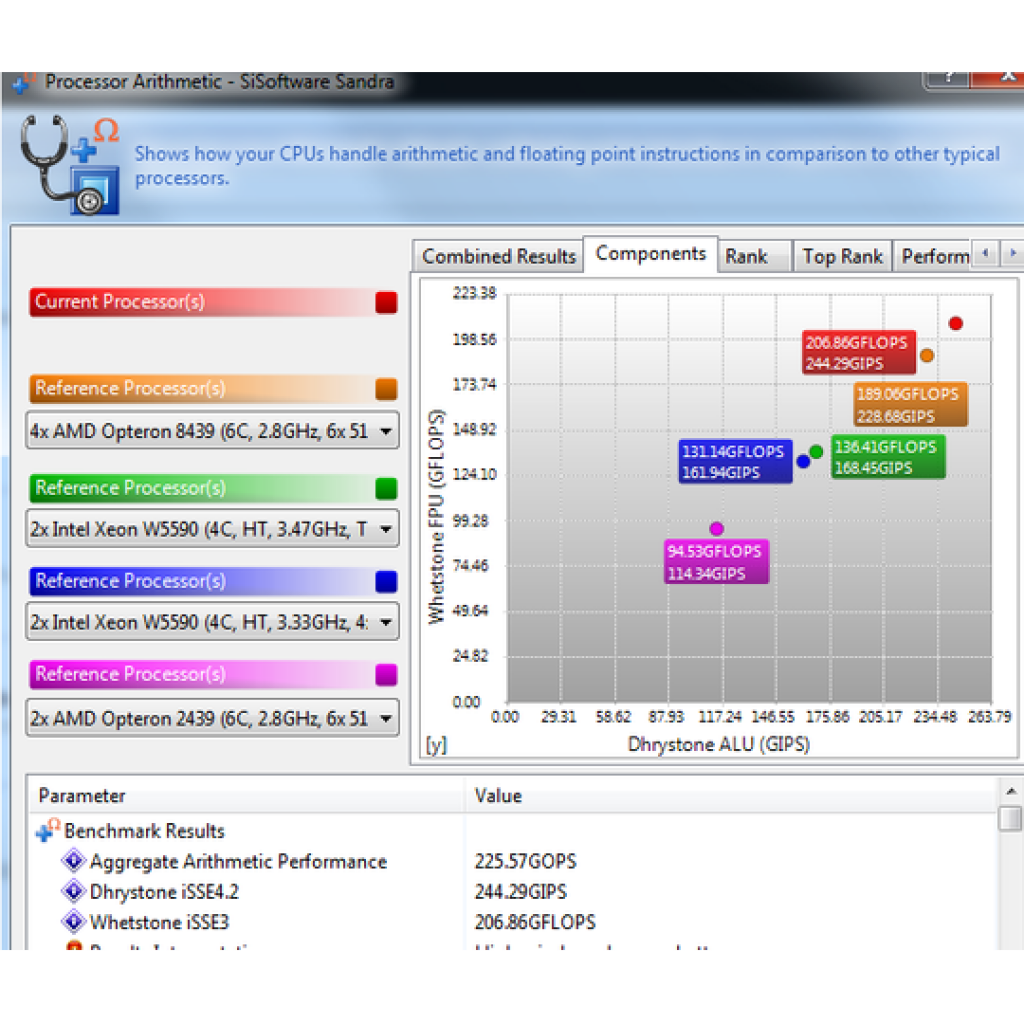Image resolution: width=1024 pixels, height=1024 pixels.
Task: Click the red data point on chart
Action: (x=955, y=323)
